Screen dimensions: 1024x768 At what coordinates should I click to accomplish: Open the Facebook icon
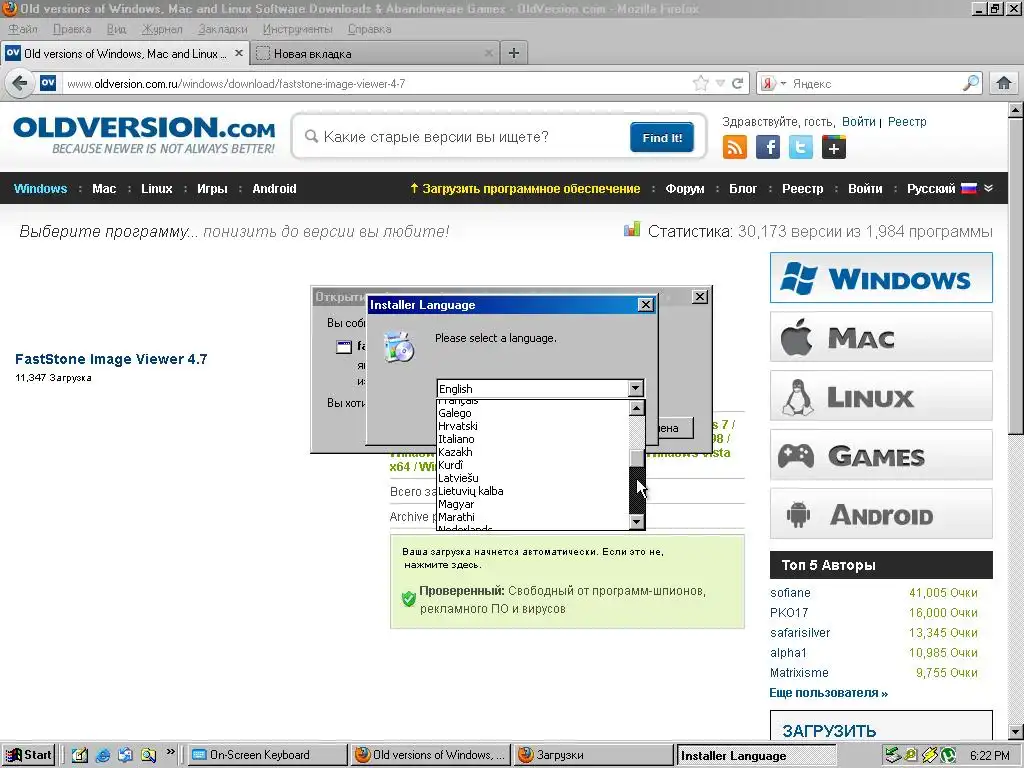[768, 147]
